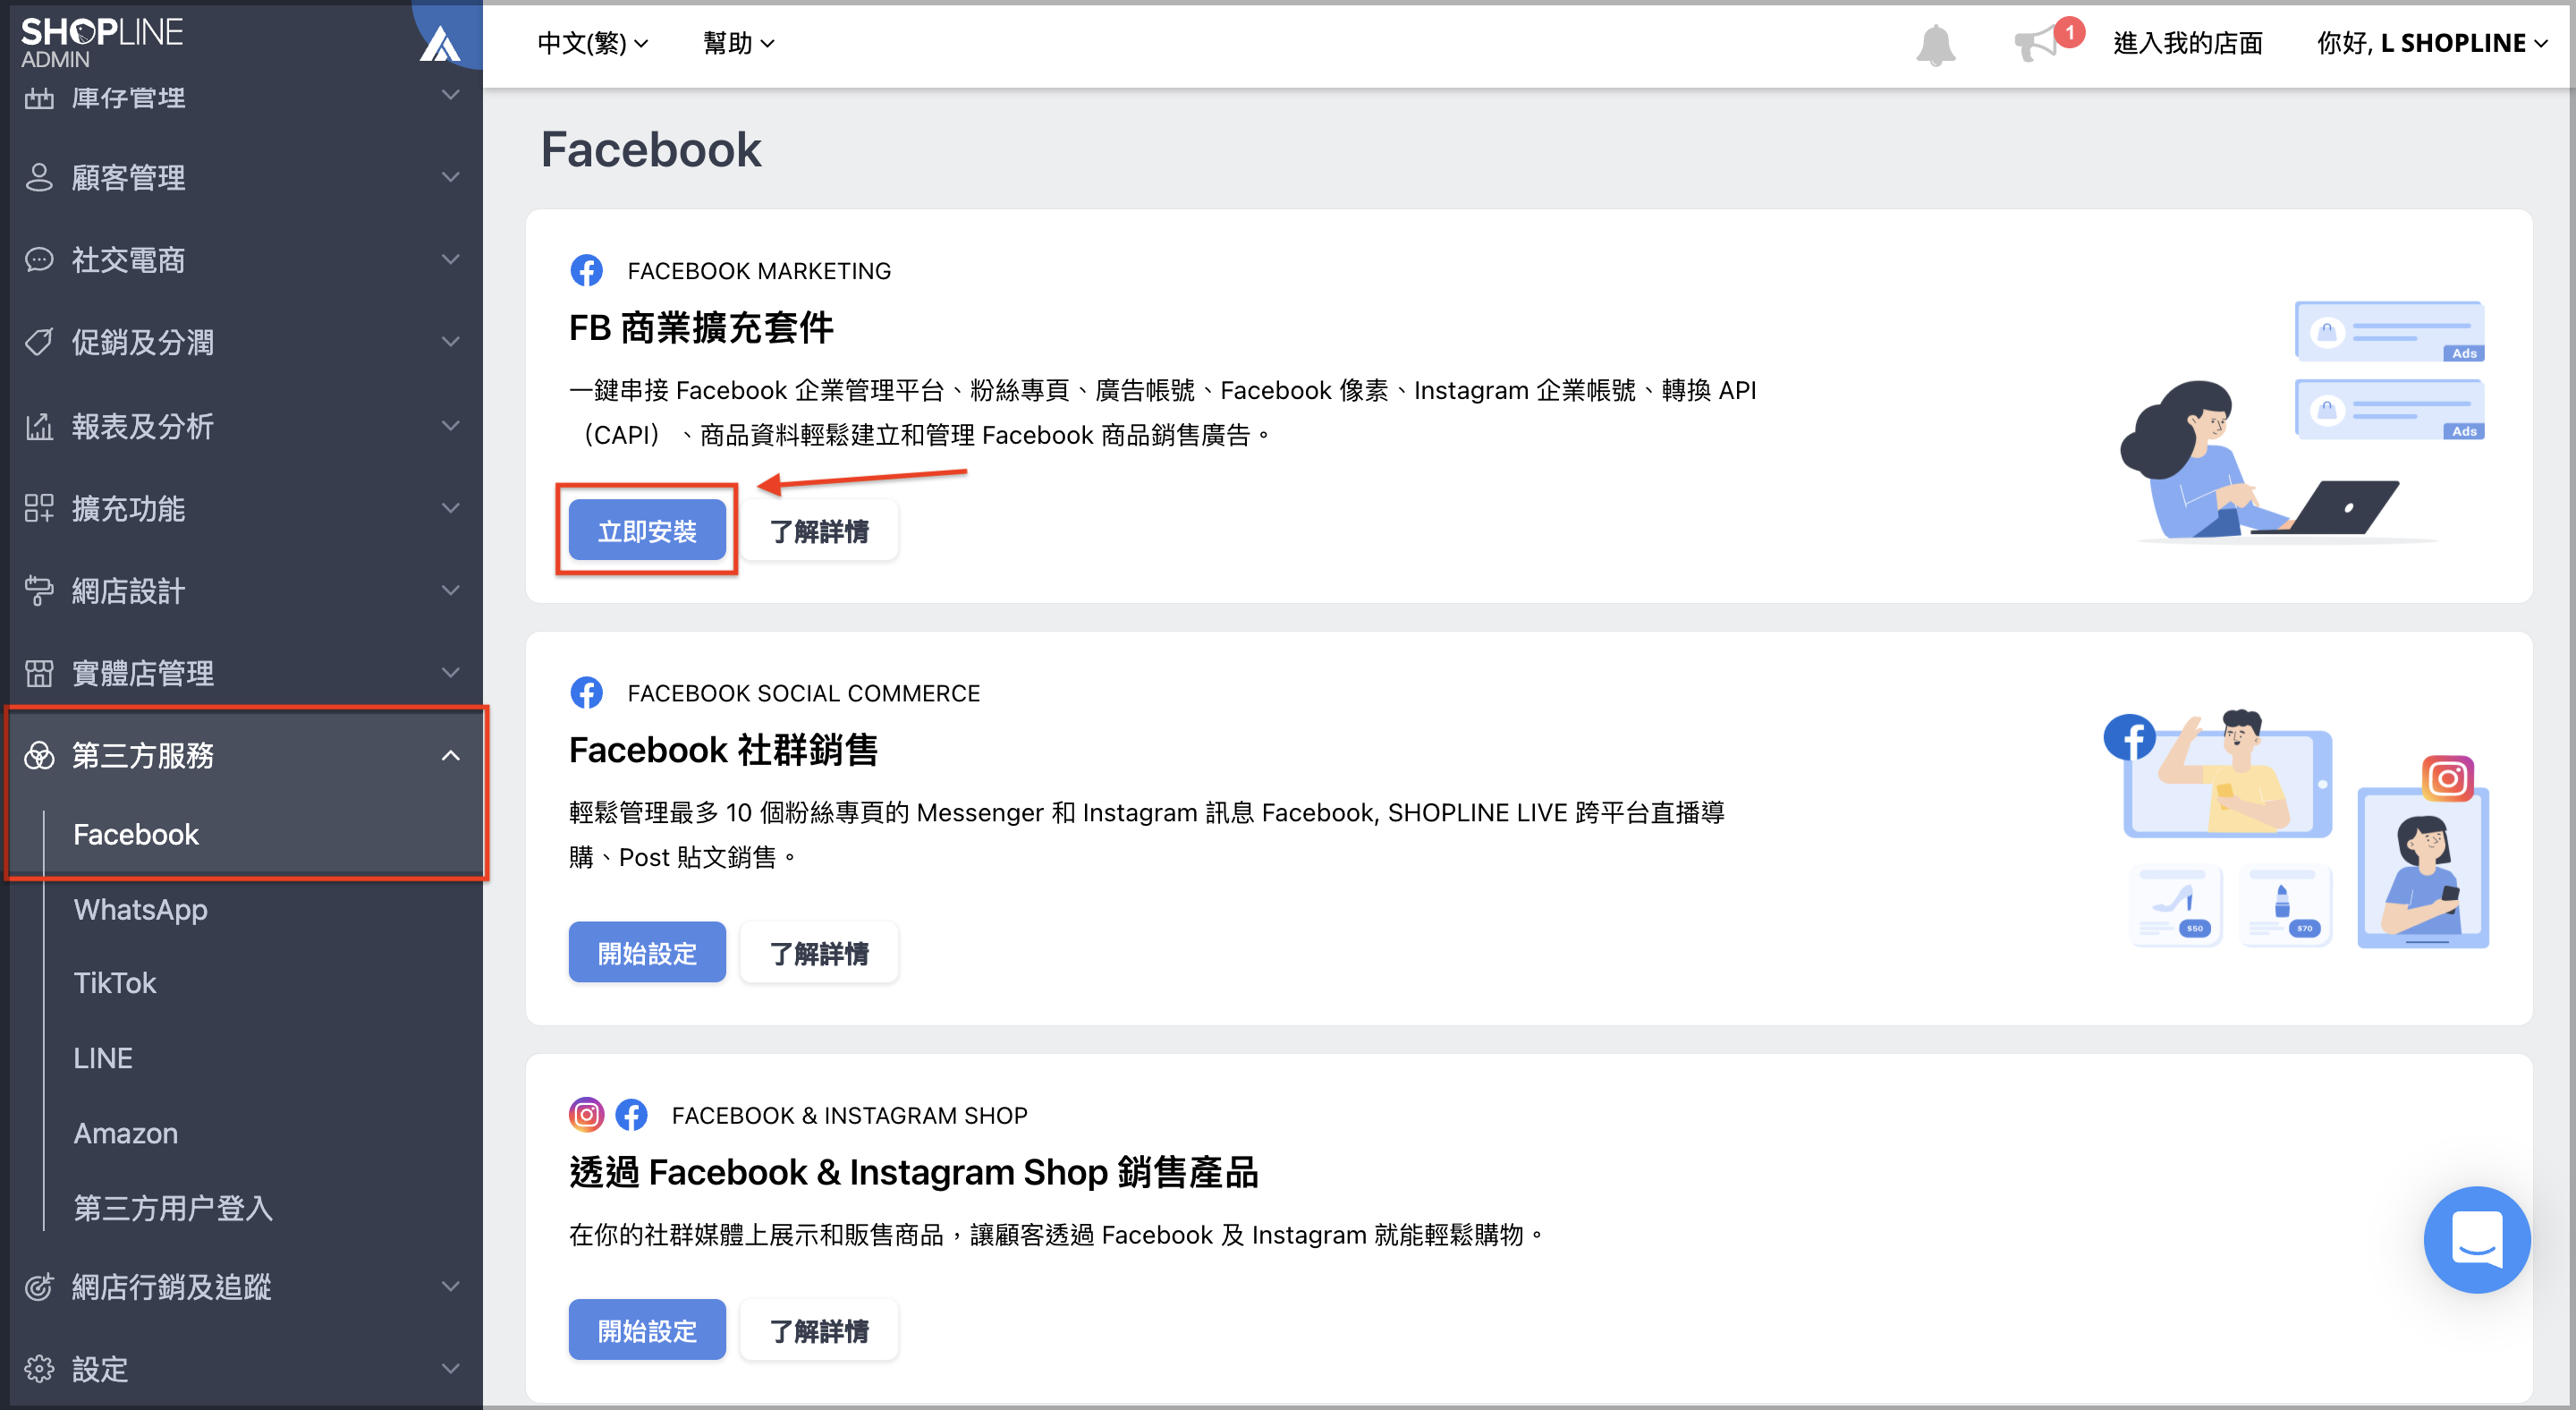Click the SHOPLINE ADMIN logo
The image size is (2576, 1410).
point(101,40)
